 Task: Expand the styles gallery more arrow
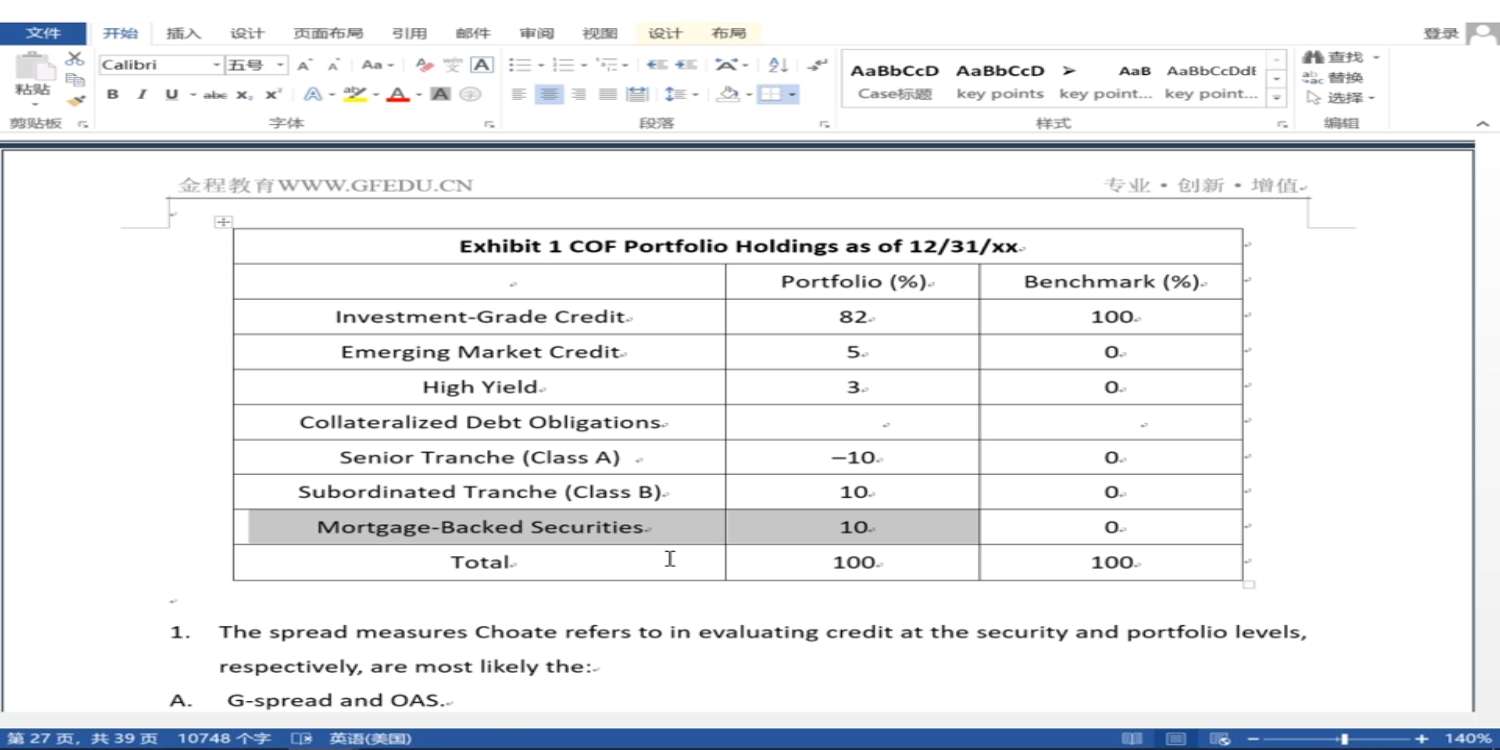point(1276,98)
